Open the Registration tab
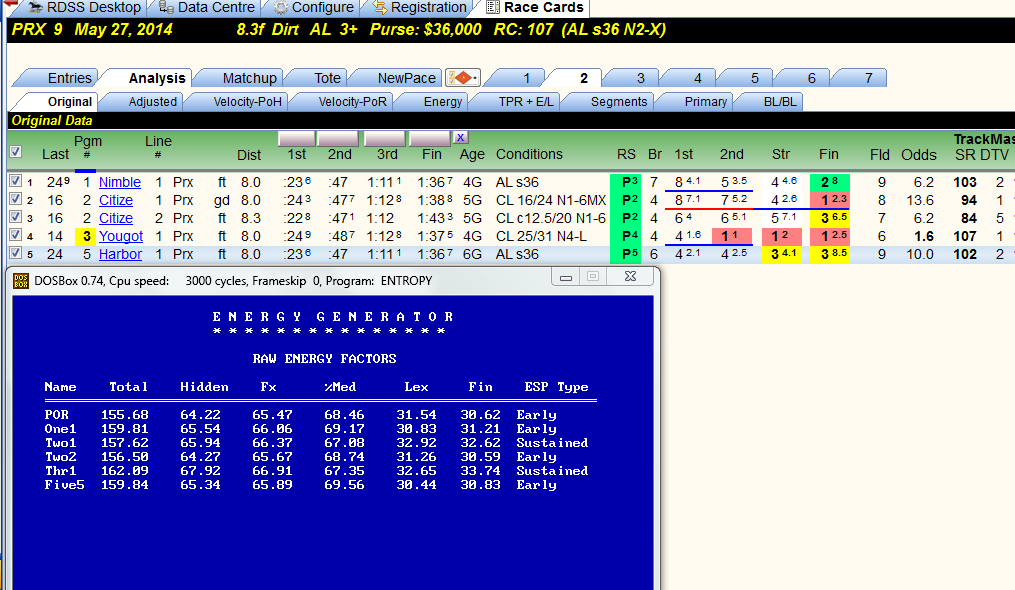 (420, 8)
